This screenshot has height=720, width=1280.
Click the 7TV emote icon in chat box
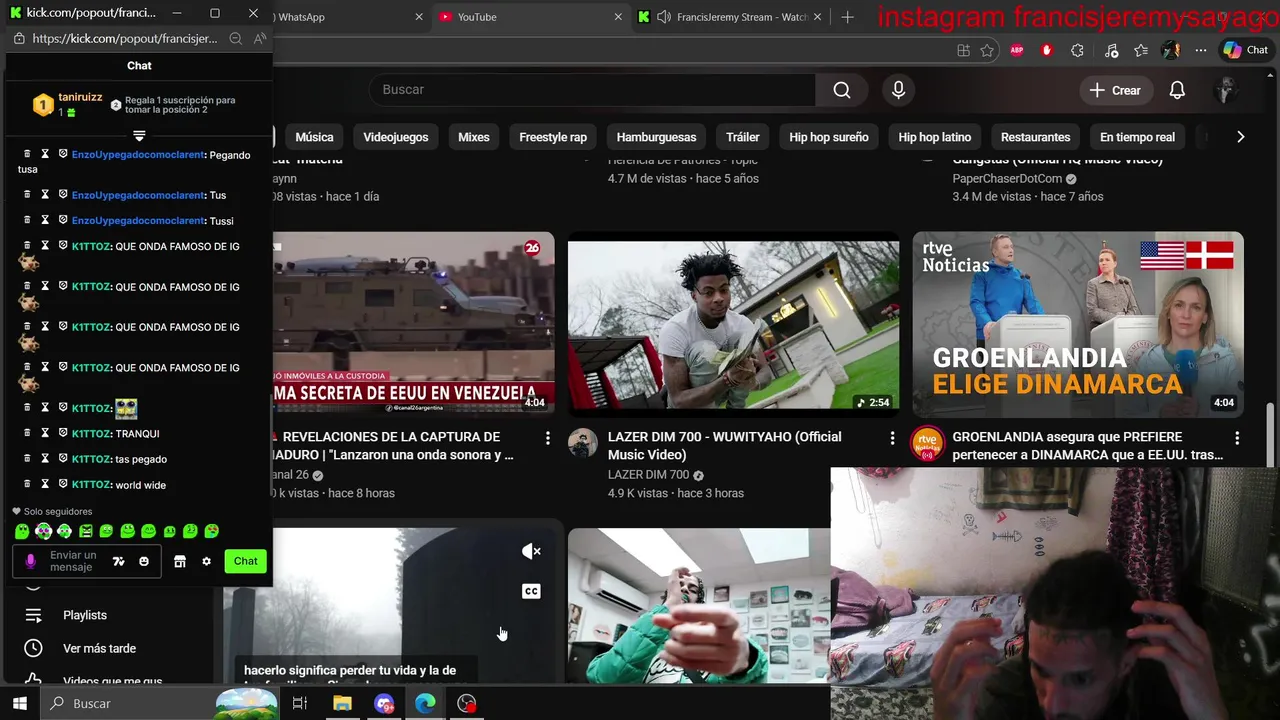point(118,561)
